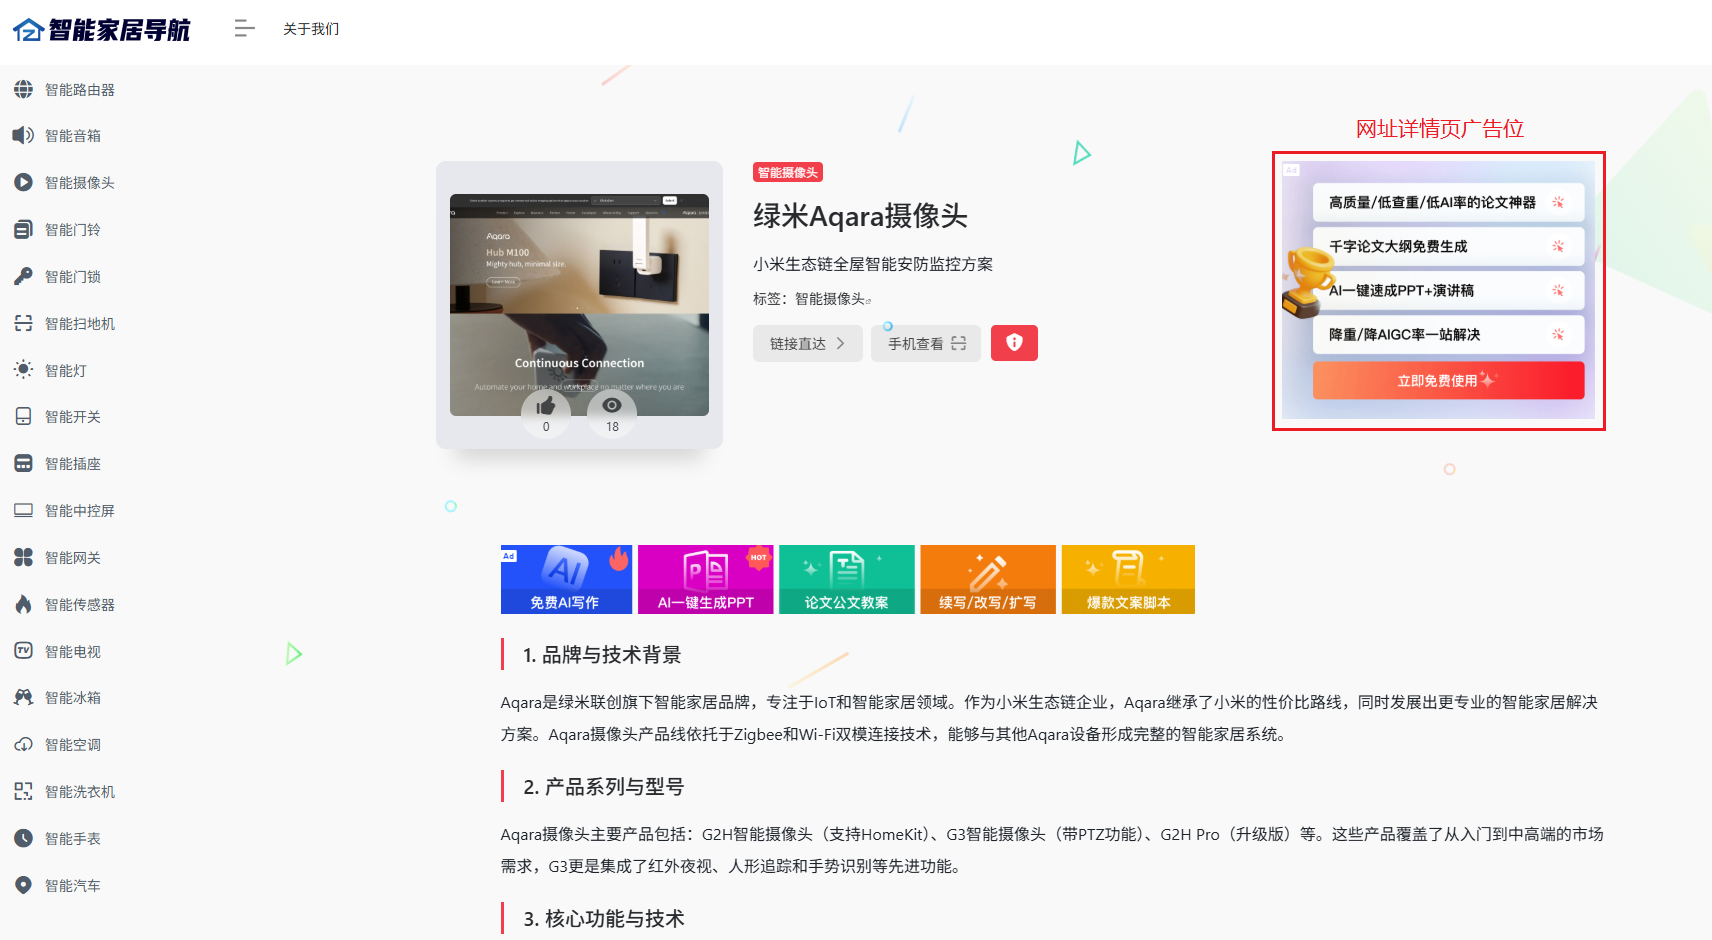Click the 智能门锁 key icon

pos(23,276)
